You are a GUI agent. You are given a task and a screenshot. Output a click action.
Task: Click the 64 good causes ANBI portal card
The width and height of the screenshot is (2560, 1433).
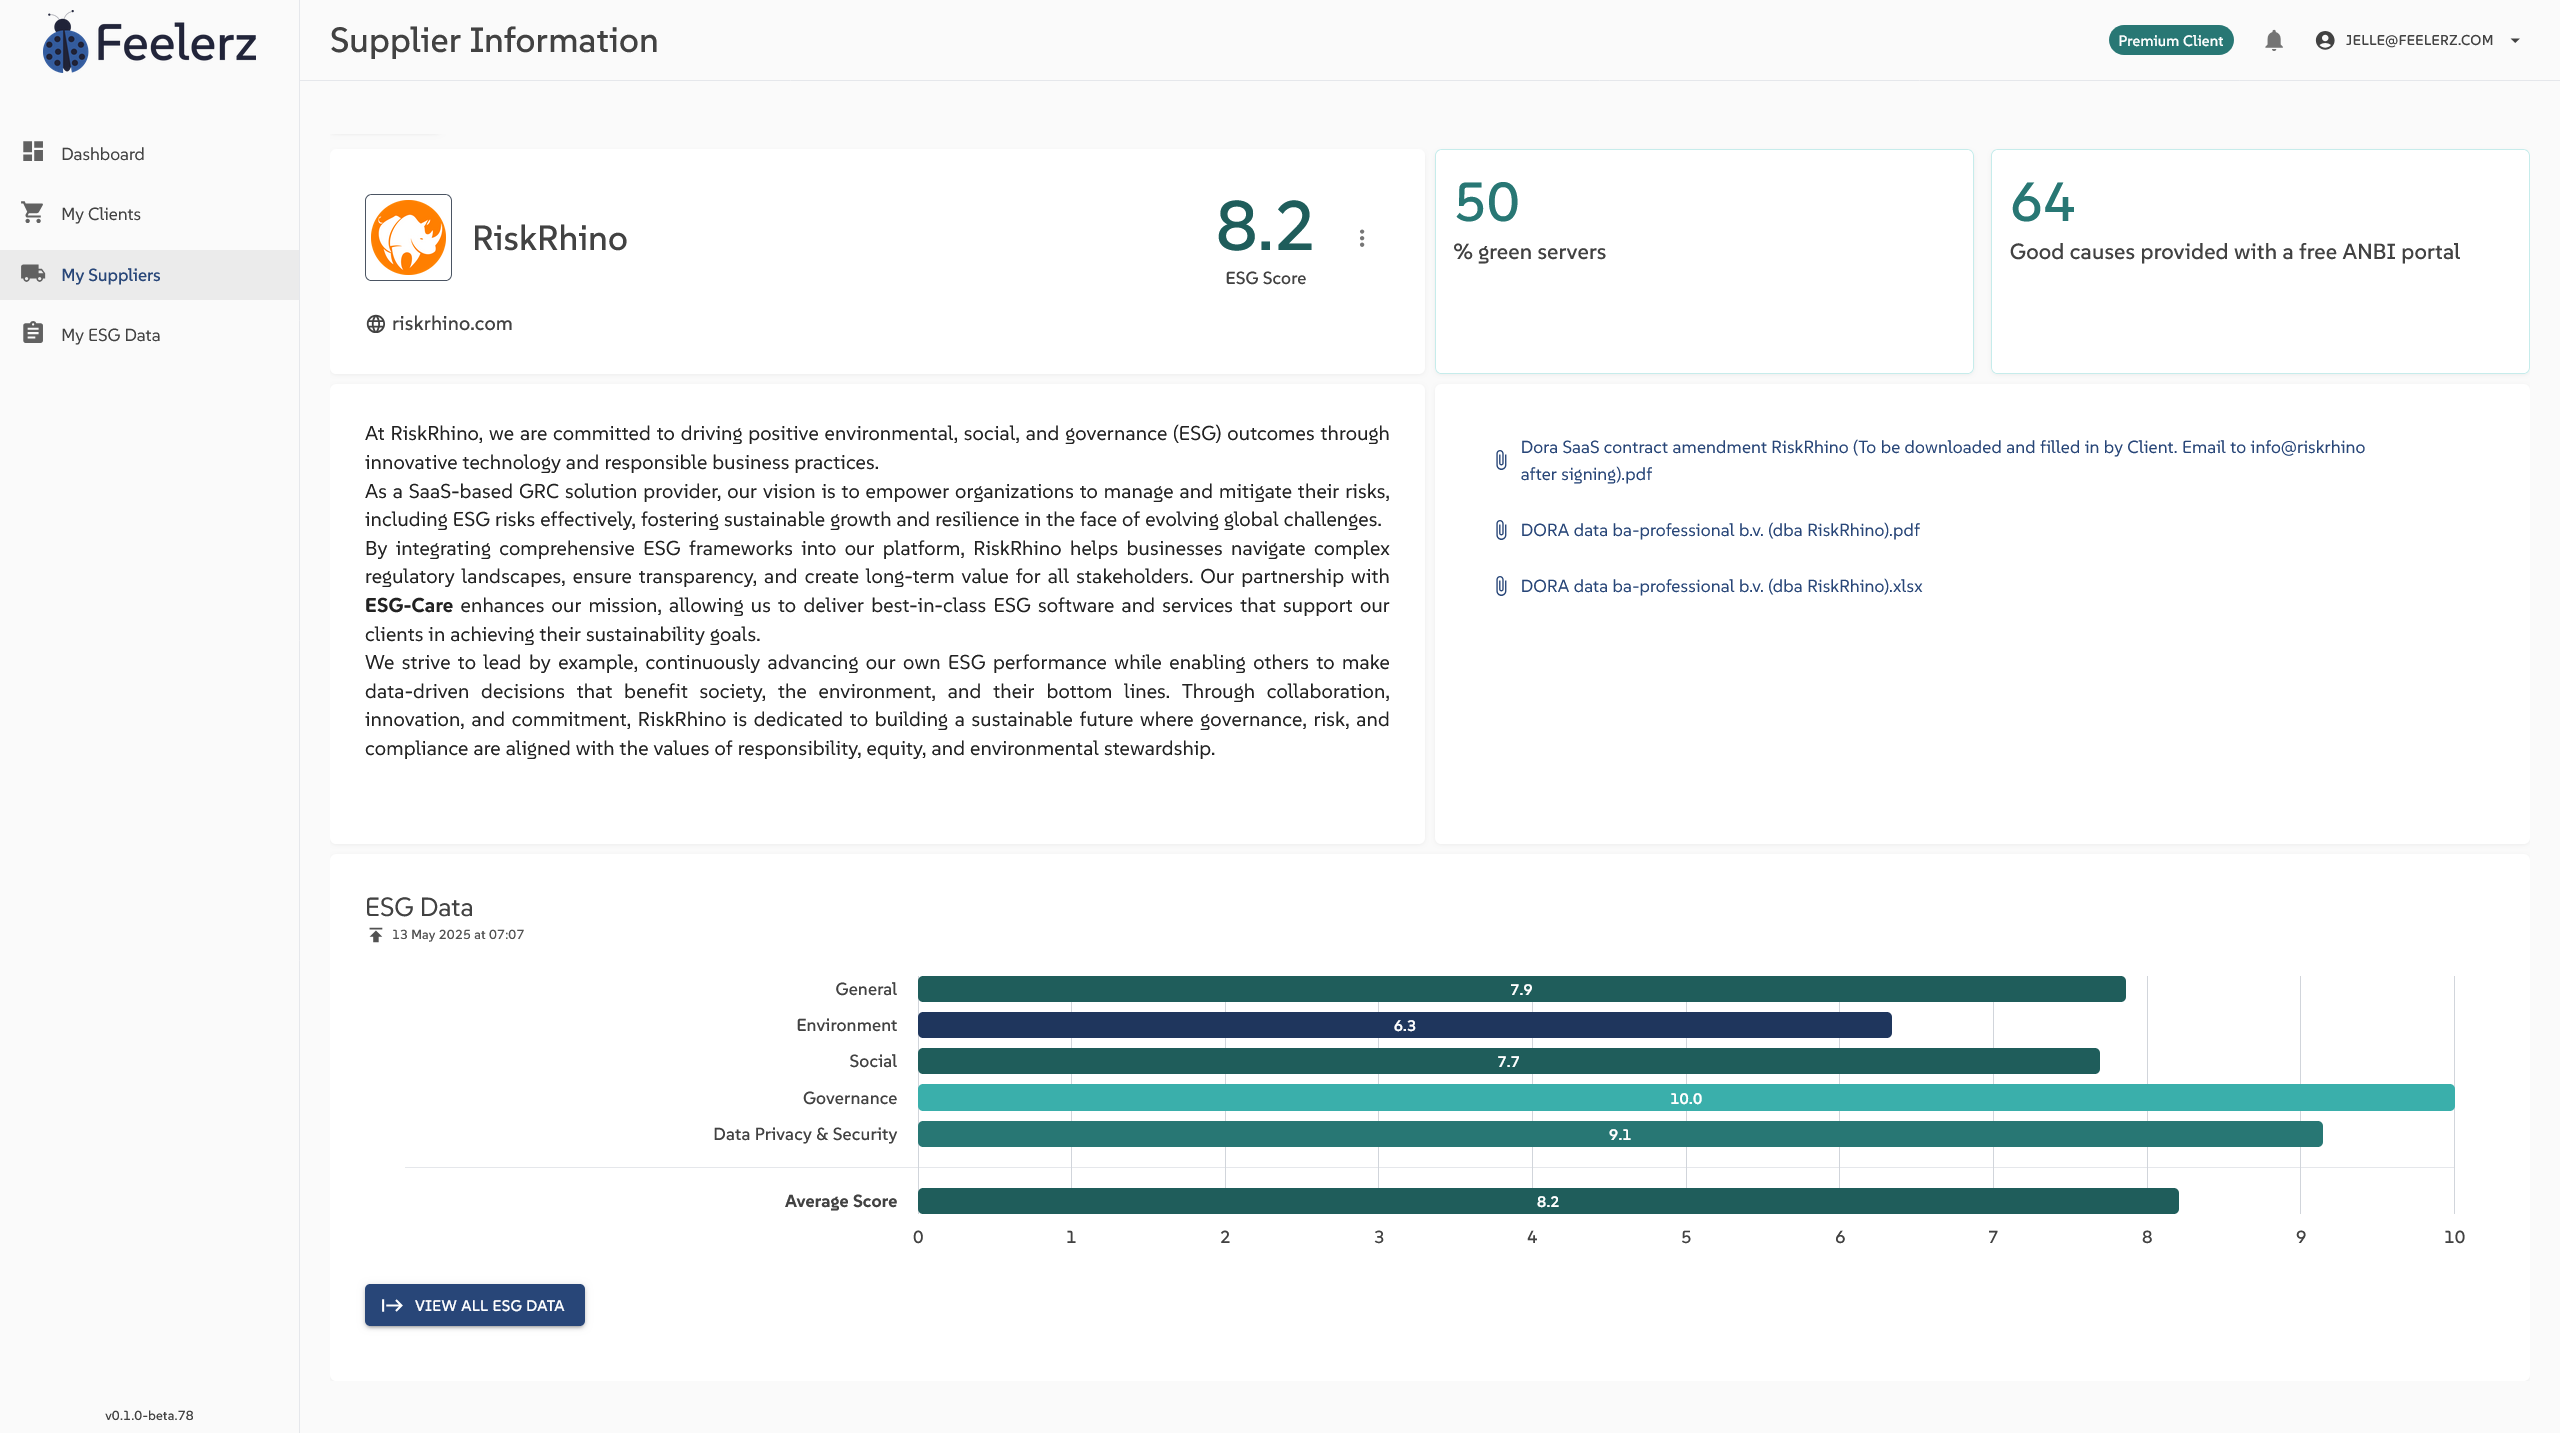(x=2260, y=261)
